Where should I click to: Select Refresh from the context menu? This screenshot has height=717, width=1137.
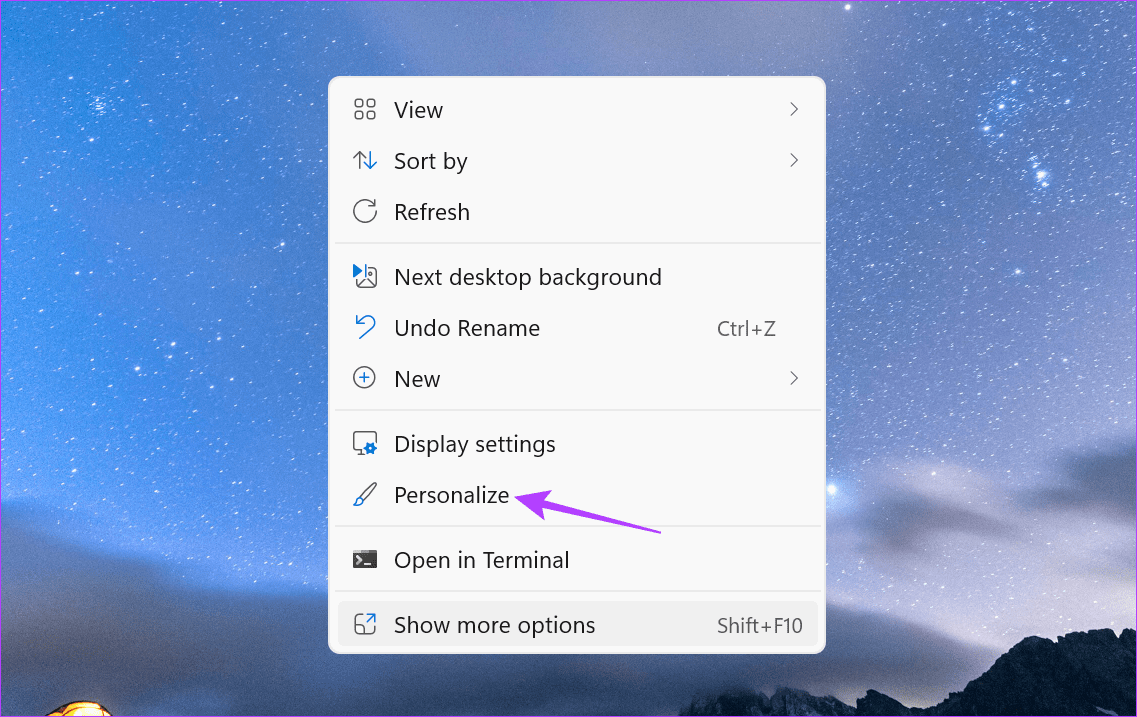pos(432,211)
